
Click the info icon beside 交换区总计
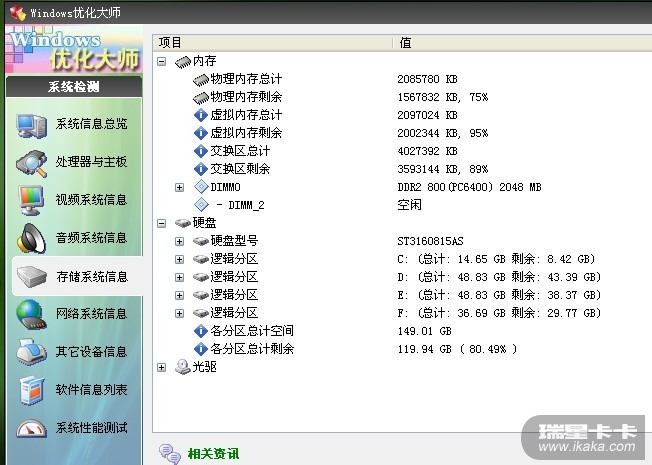pyautogui.click(x=201, y=151)
